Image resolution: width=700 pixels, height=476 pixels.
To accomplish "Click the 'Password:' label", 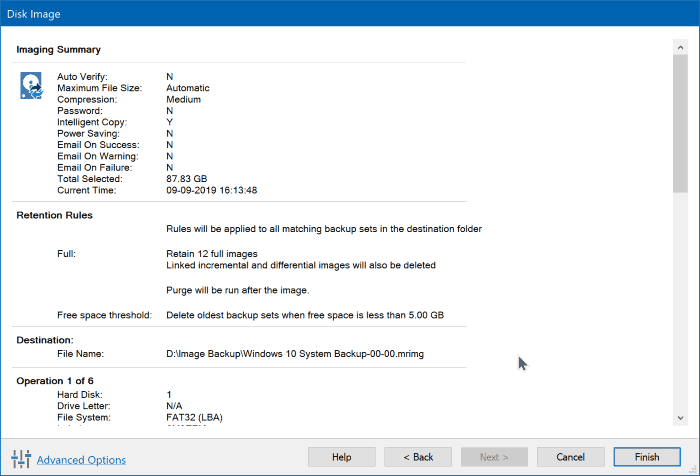I will 80,111.
